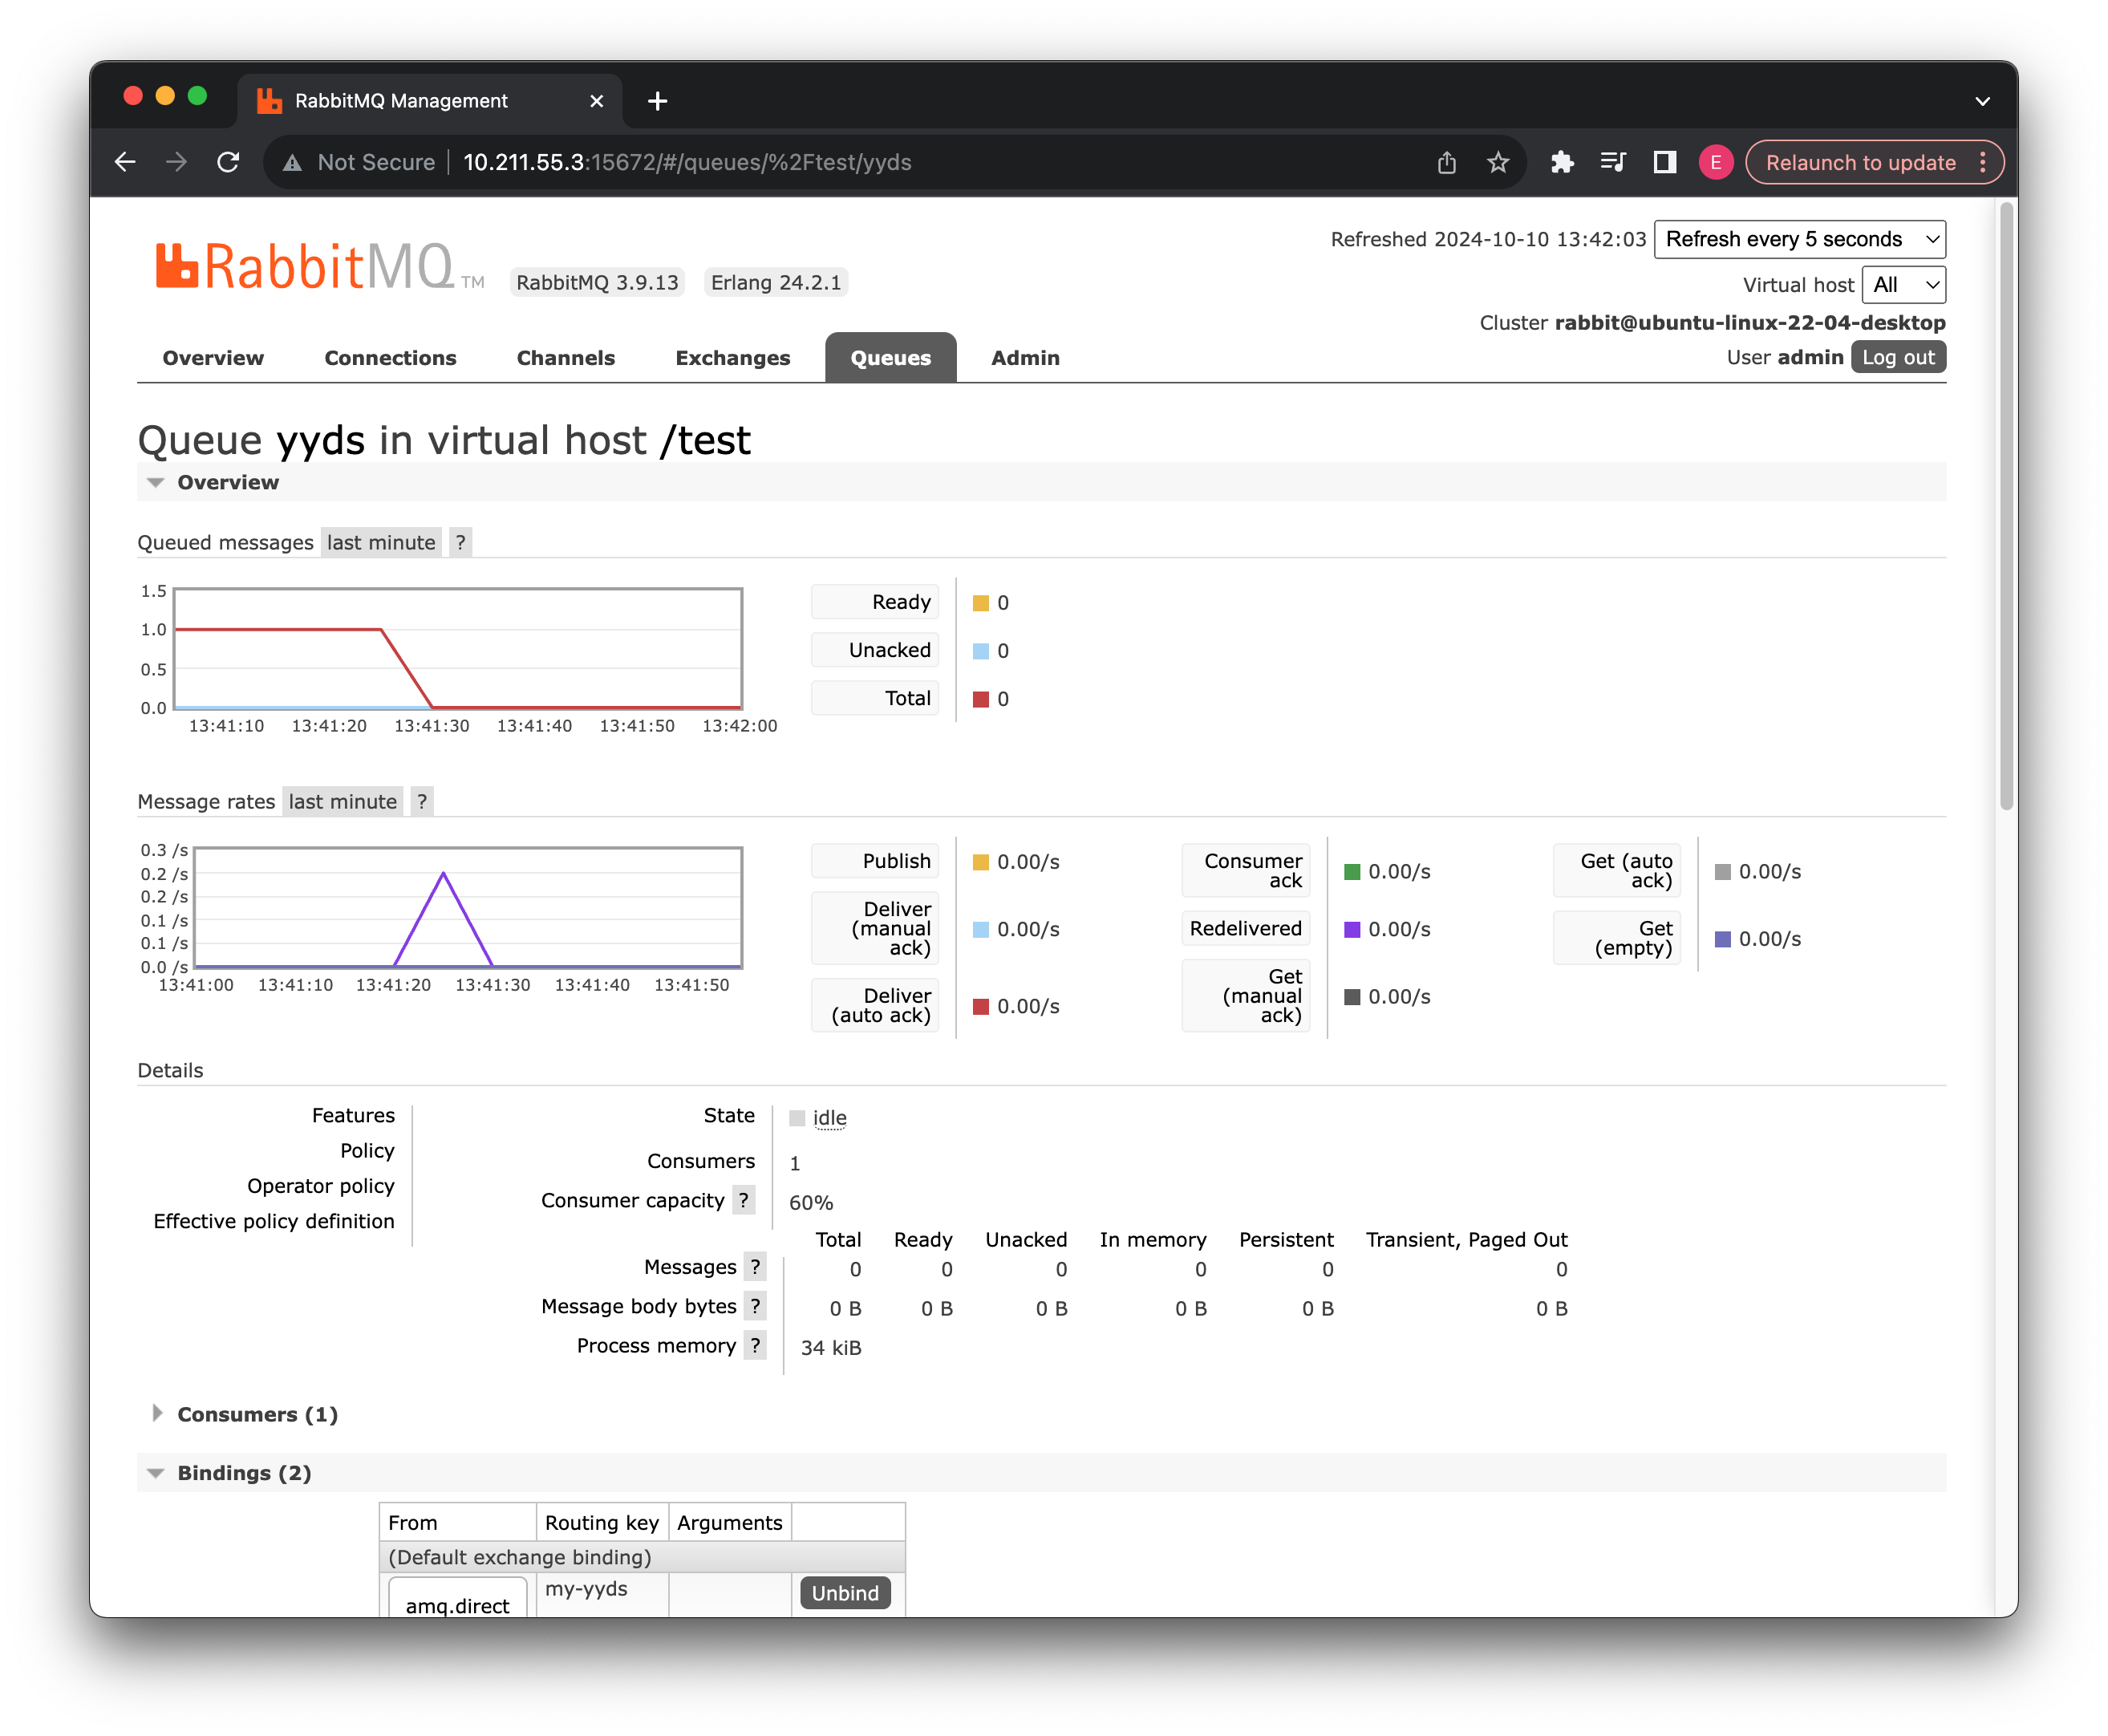The width and height of the screenshot is (2108, 1736).
Task: Open the side panel icon
Action: [1664, 162]
